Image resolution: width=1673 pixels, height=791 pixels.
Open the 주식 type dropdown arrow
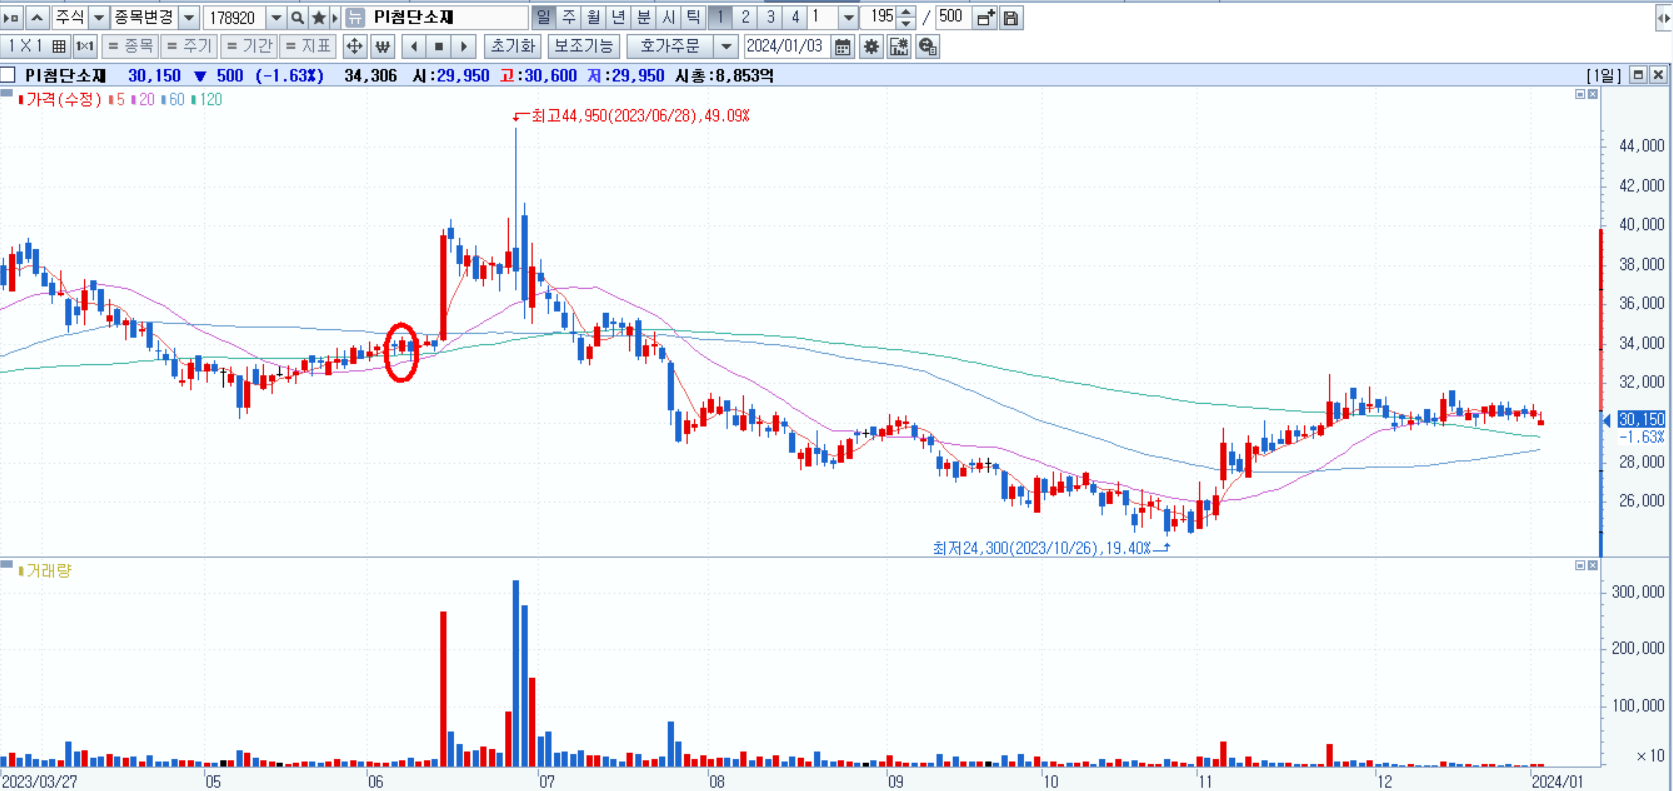[x=98, y=18]
